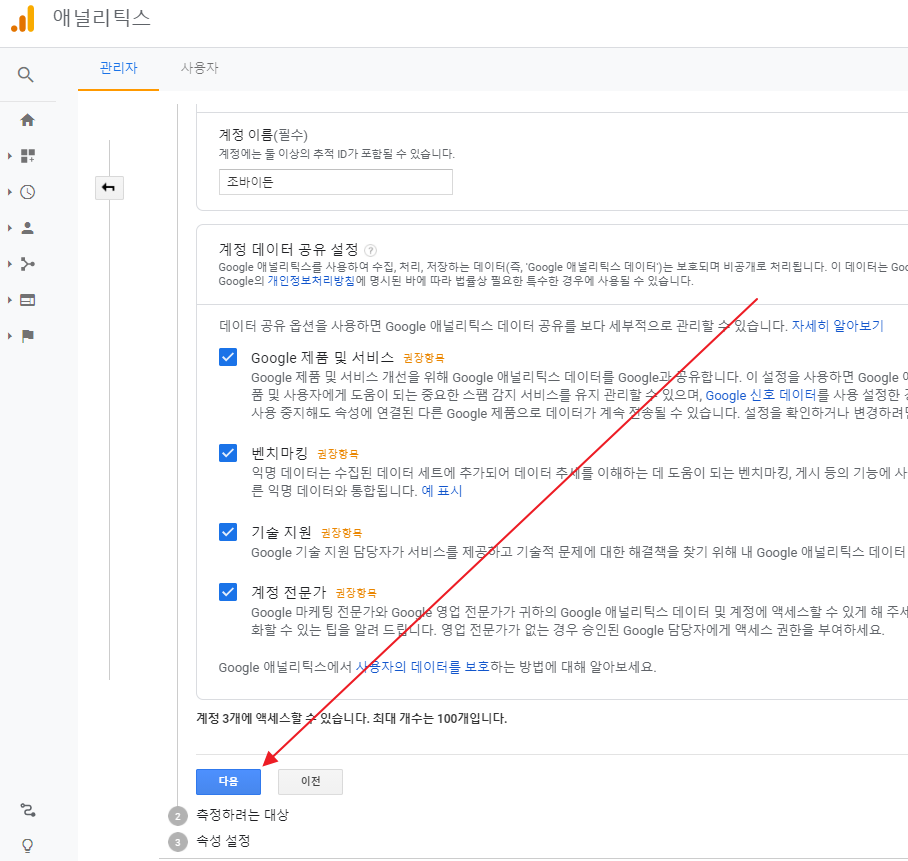The width and height of the screenshot is (908, 861).
Task: Switch to the 사용자 tab
Action: click(x=199, y=68)
